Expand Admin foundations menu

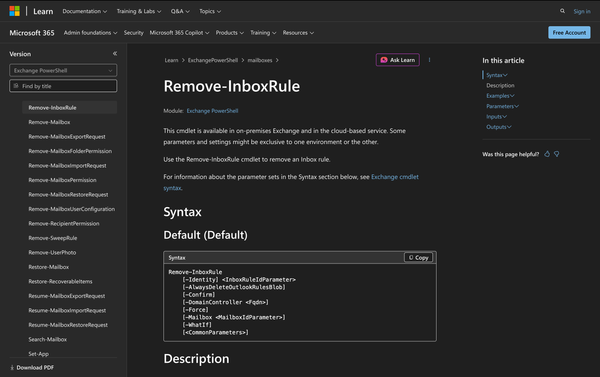pyautogui.click(x=90, y=33)
